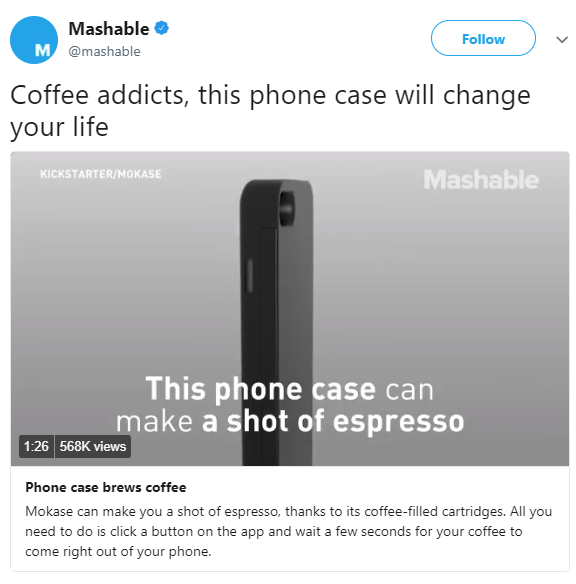
Task: Click the letter M in the avatar
Action: pos(42,50)
